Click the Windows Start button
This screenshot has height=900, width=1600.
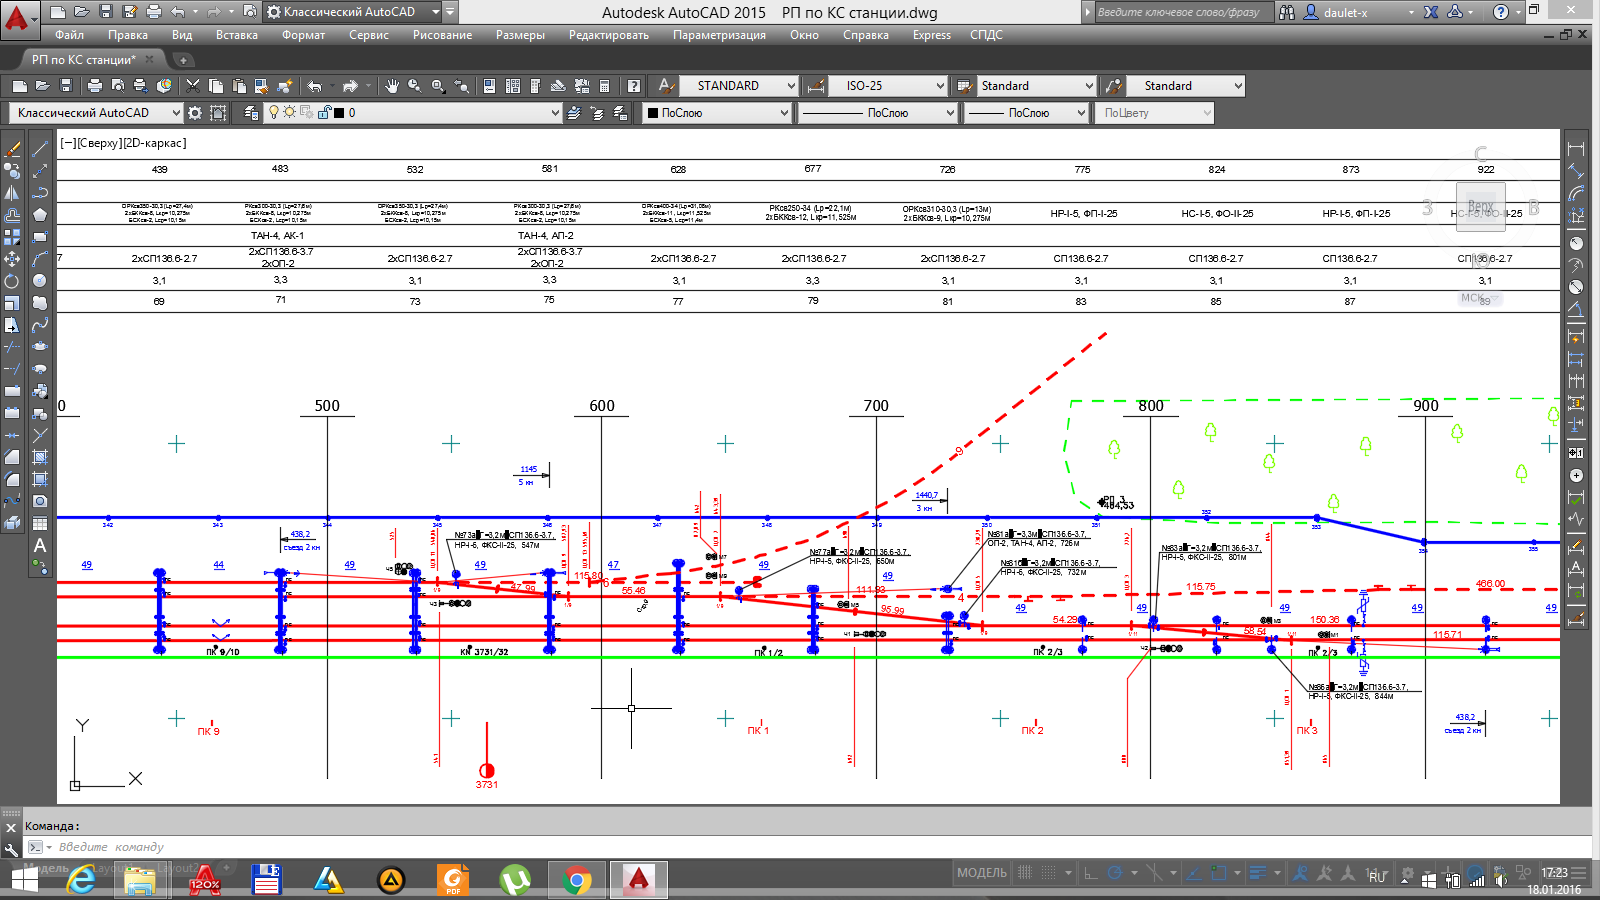pos(24,880)
